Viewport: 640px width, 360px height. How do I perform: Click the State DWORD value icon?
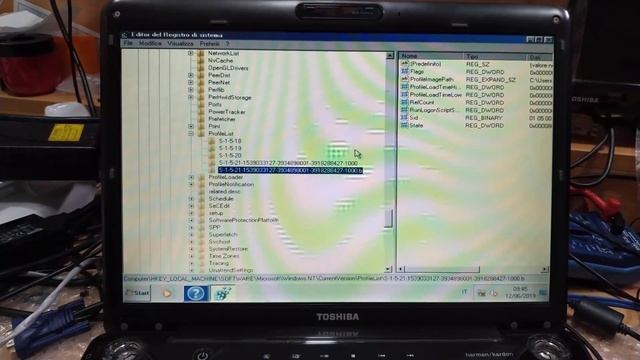tap(404, 125)
